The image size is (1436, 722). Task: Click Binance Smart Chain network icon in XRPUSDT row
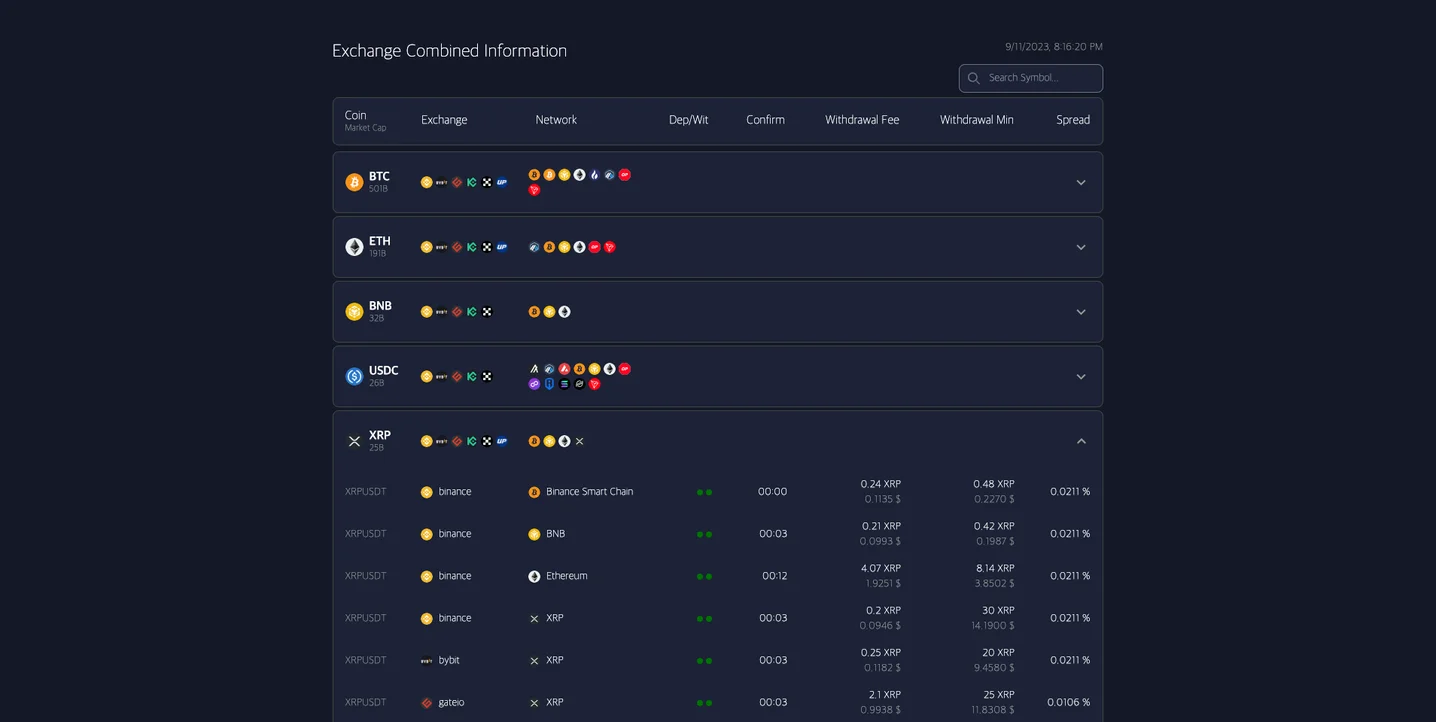pos(534,492)
